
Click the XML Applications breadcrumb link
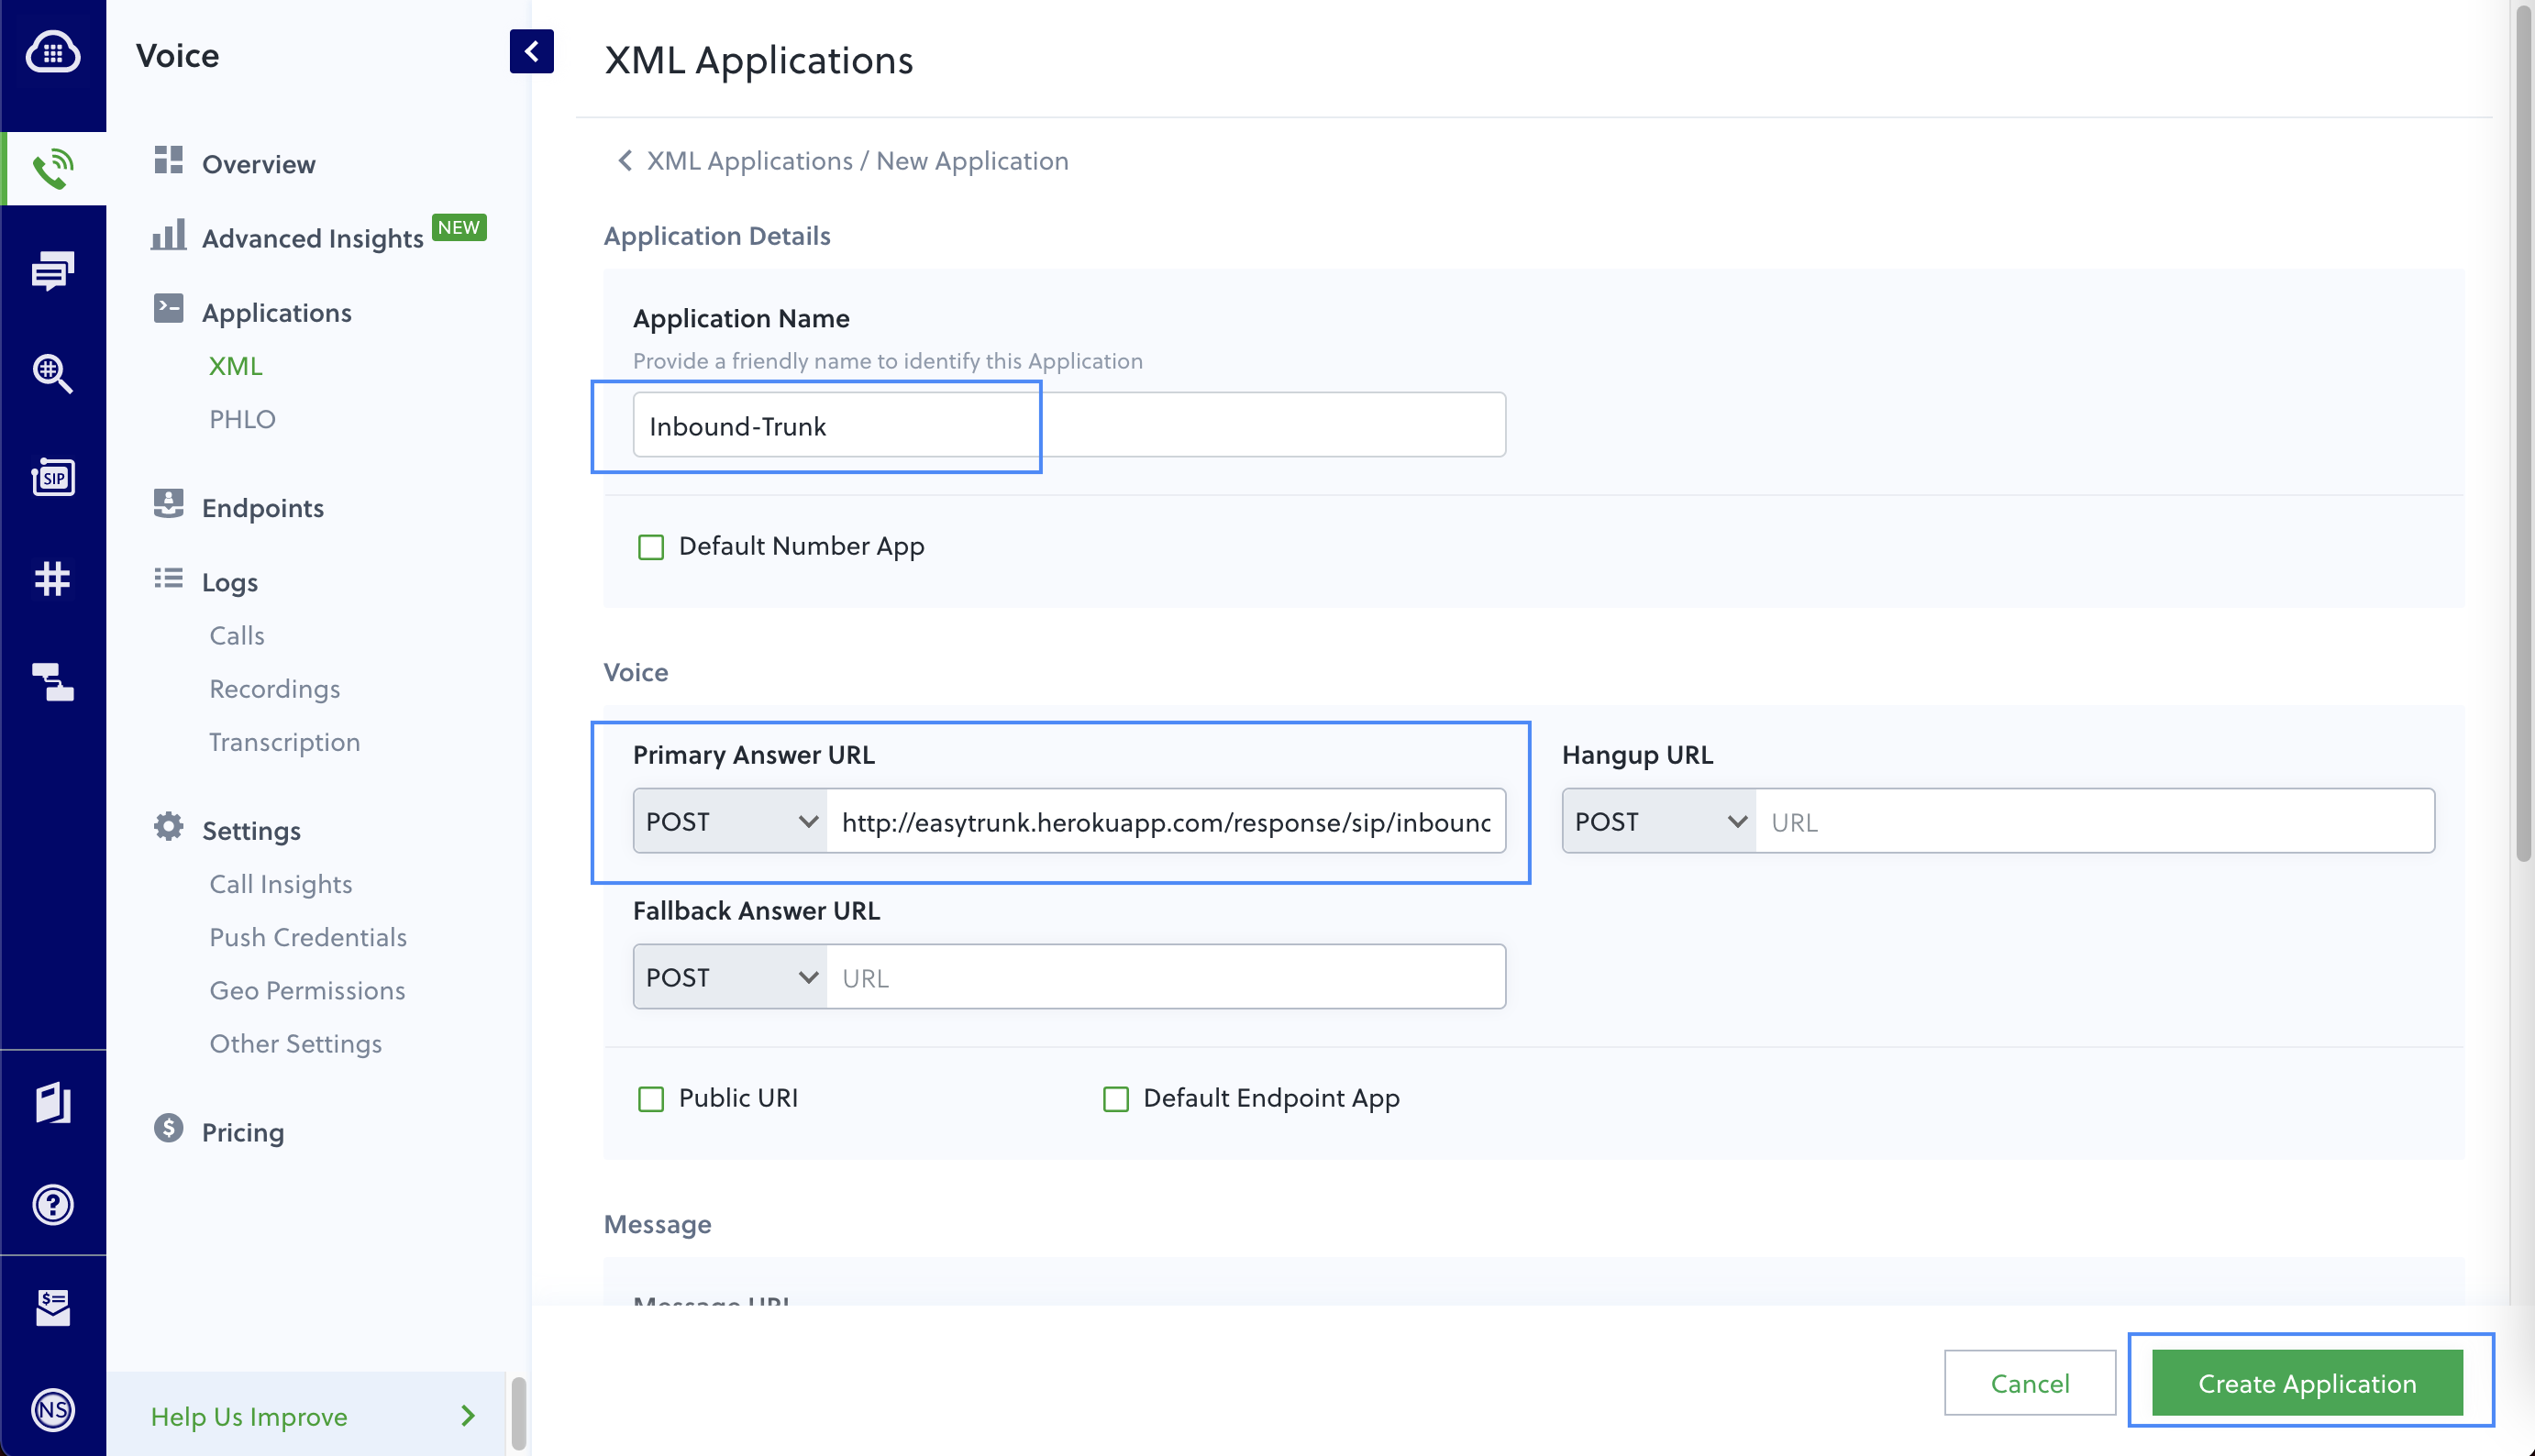coord(750,161)
